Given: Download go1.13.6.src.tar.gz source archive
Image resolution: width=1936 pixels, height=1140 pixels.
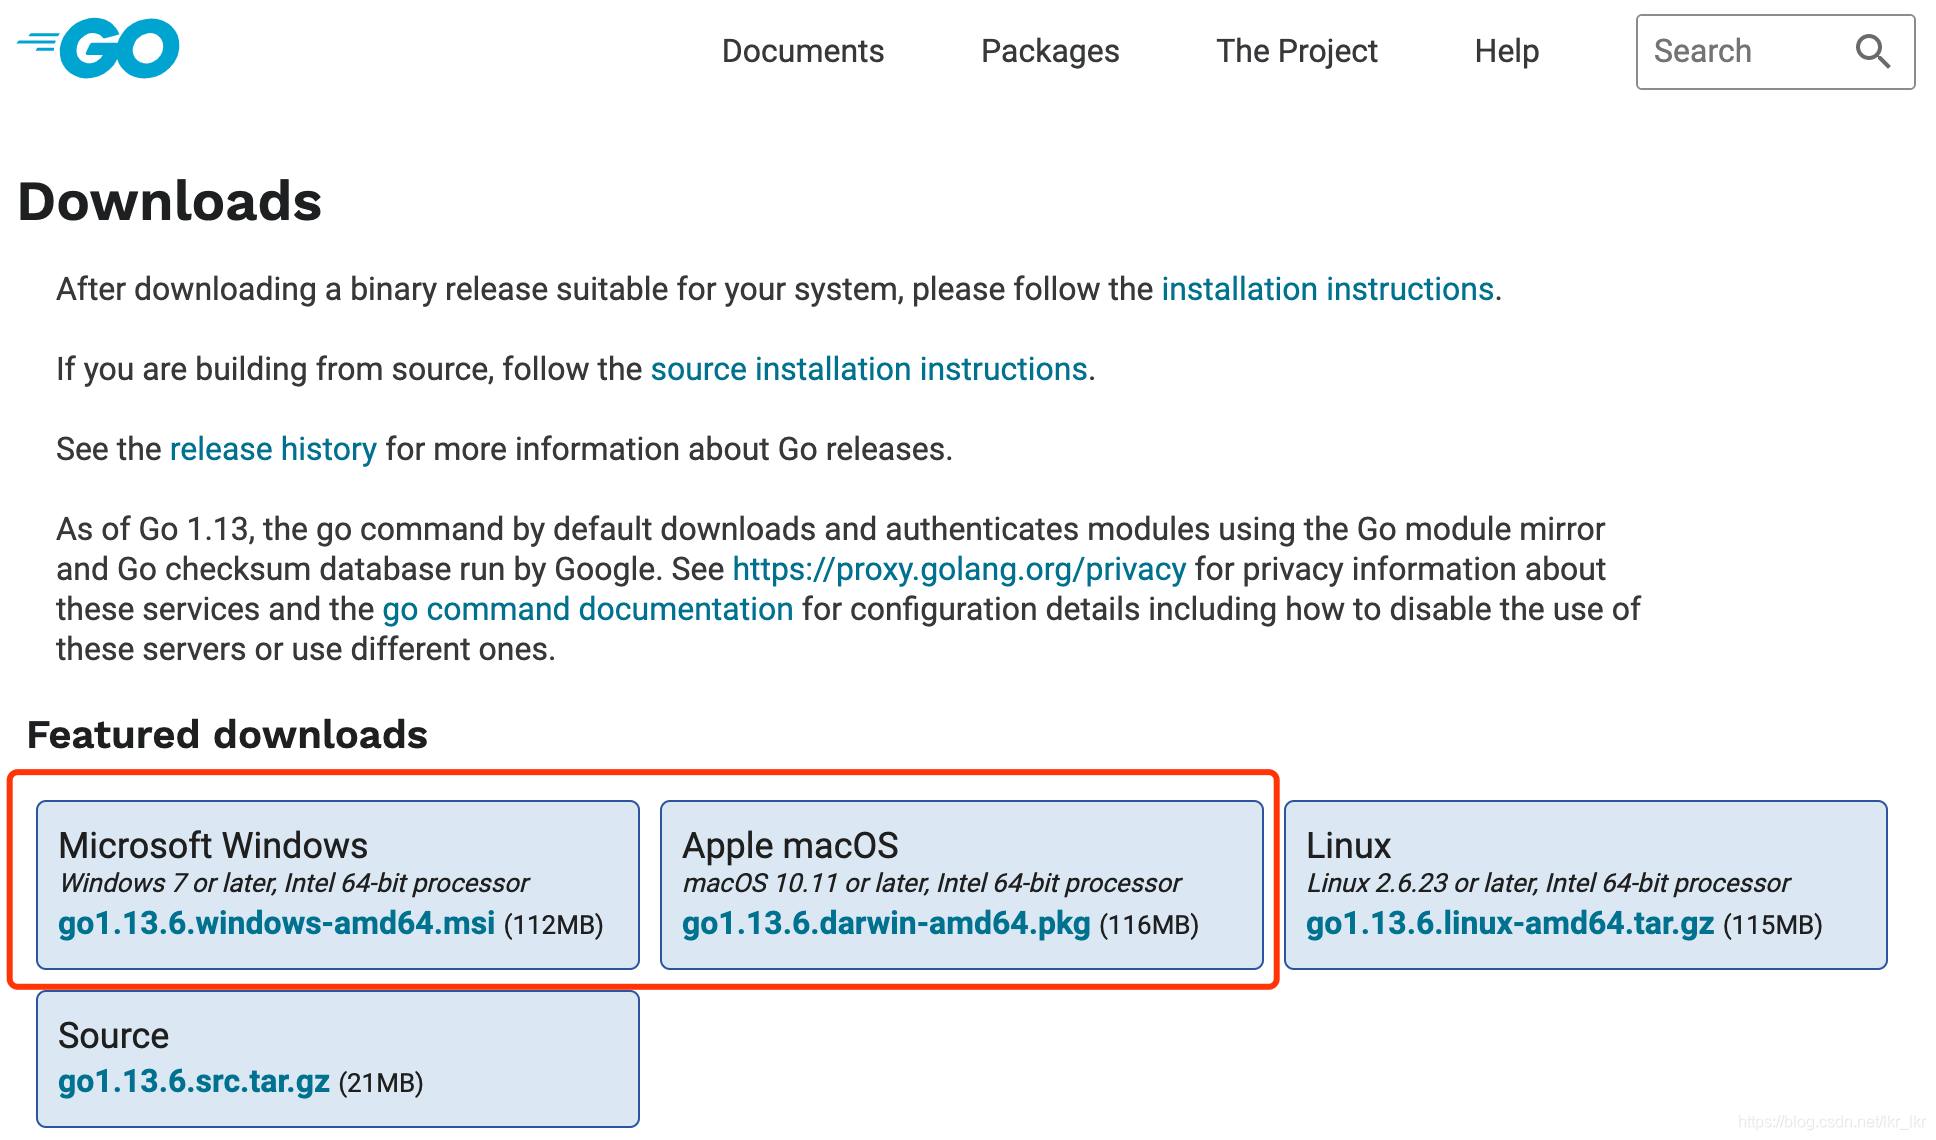Looking at the screenshot, I should [x=194, y=1081].
